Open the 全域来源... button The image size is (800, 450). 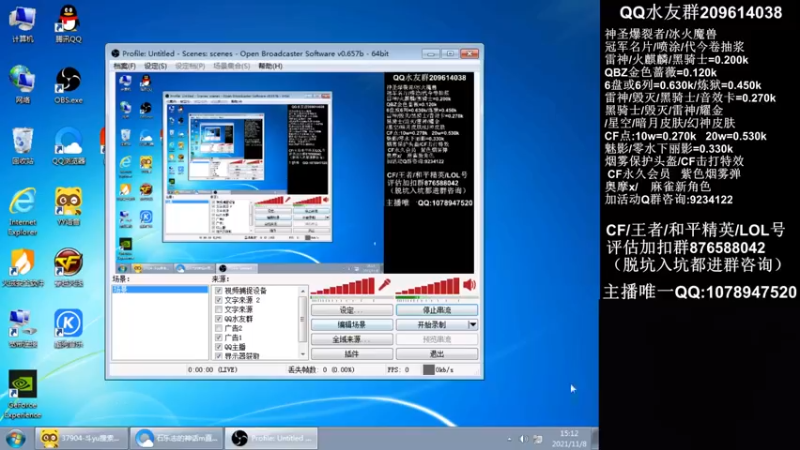coord(352,339)
